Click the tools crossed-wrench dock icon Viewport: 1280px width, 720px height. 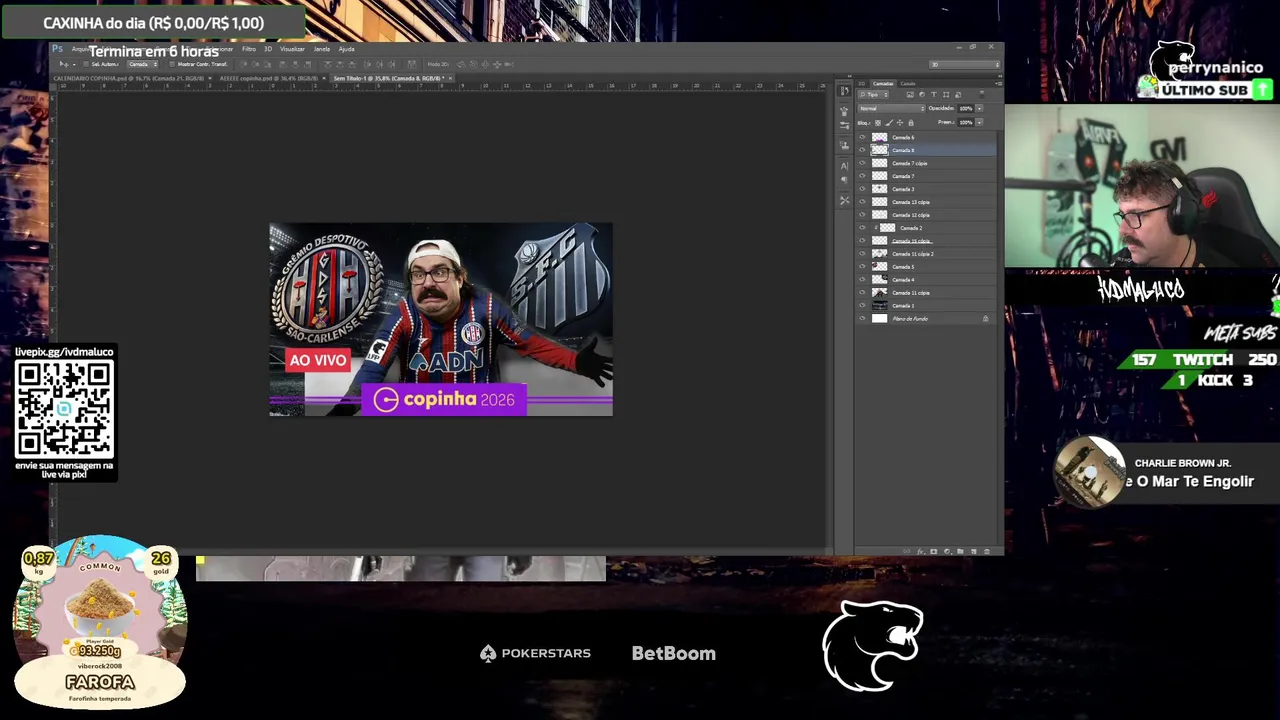tap(844, 200)
